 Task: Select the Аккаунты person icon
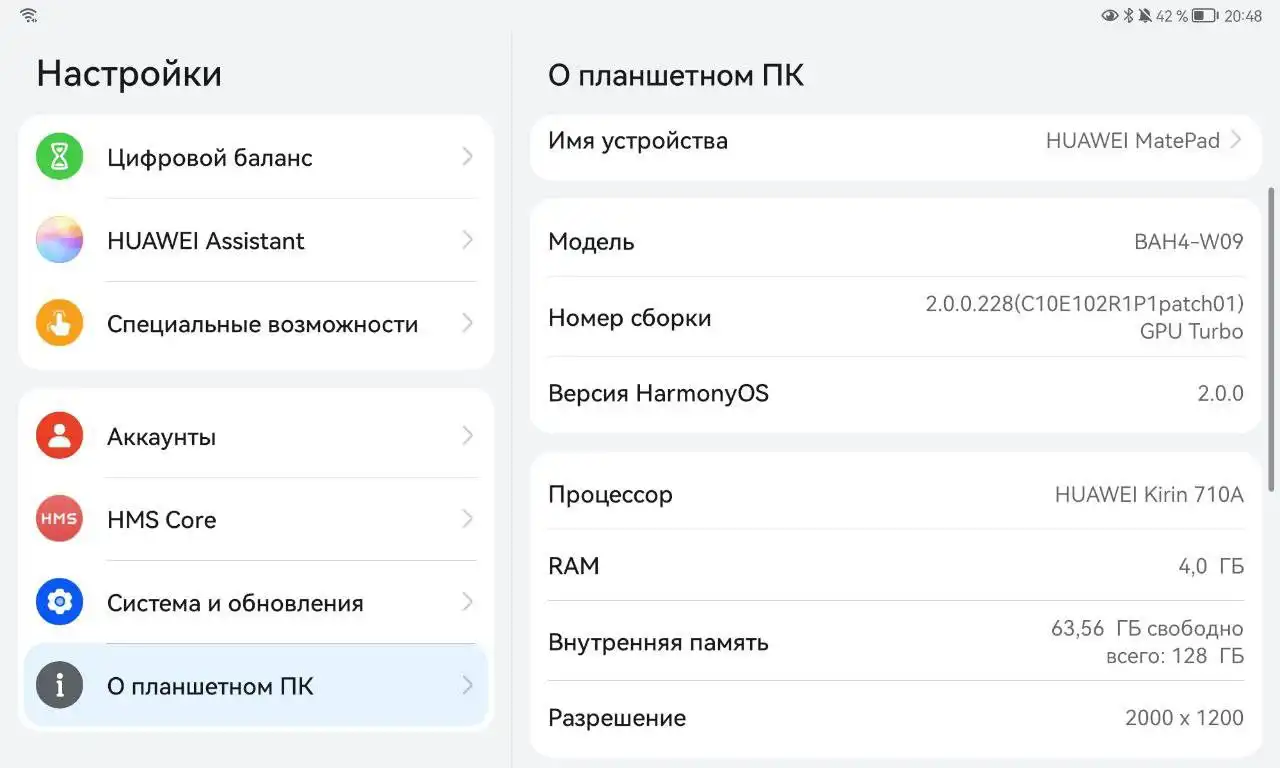tap(59, 435)
